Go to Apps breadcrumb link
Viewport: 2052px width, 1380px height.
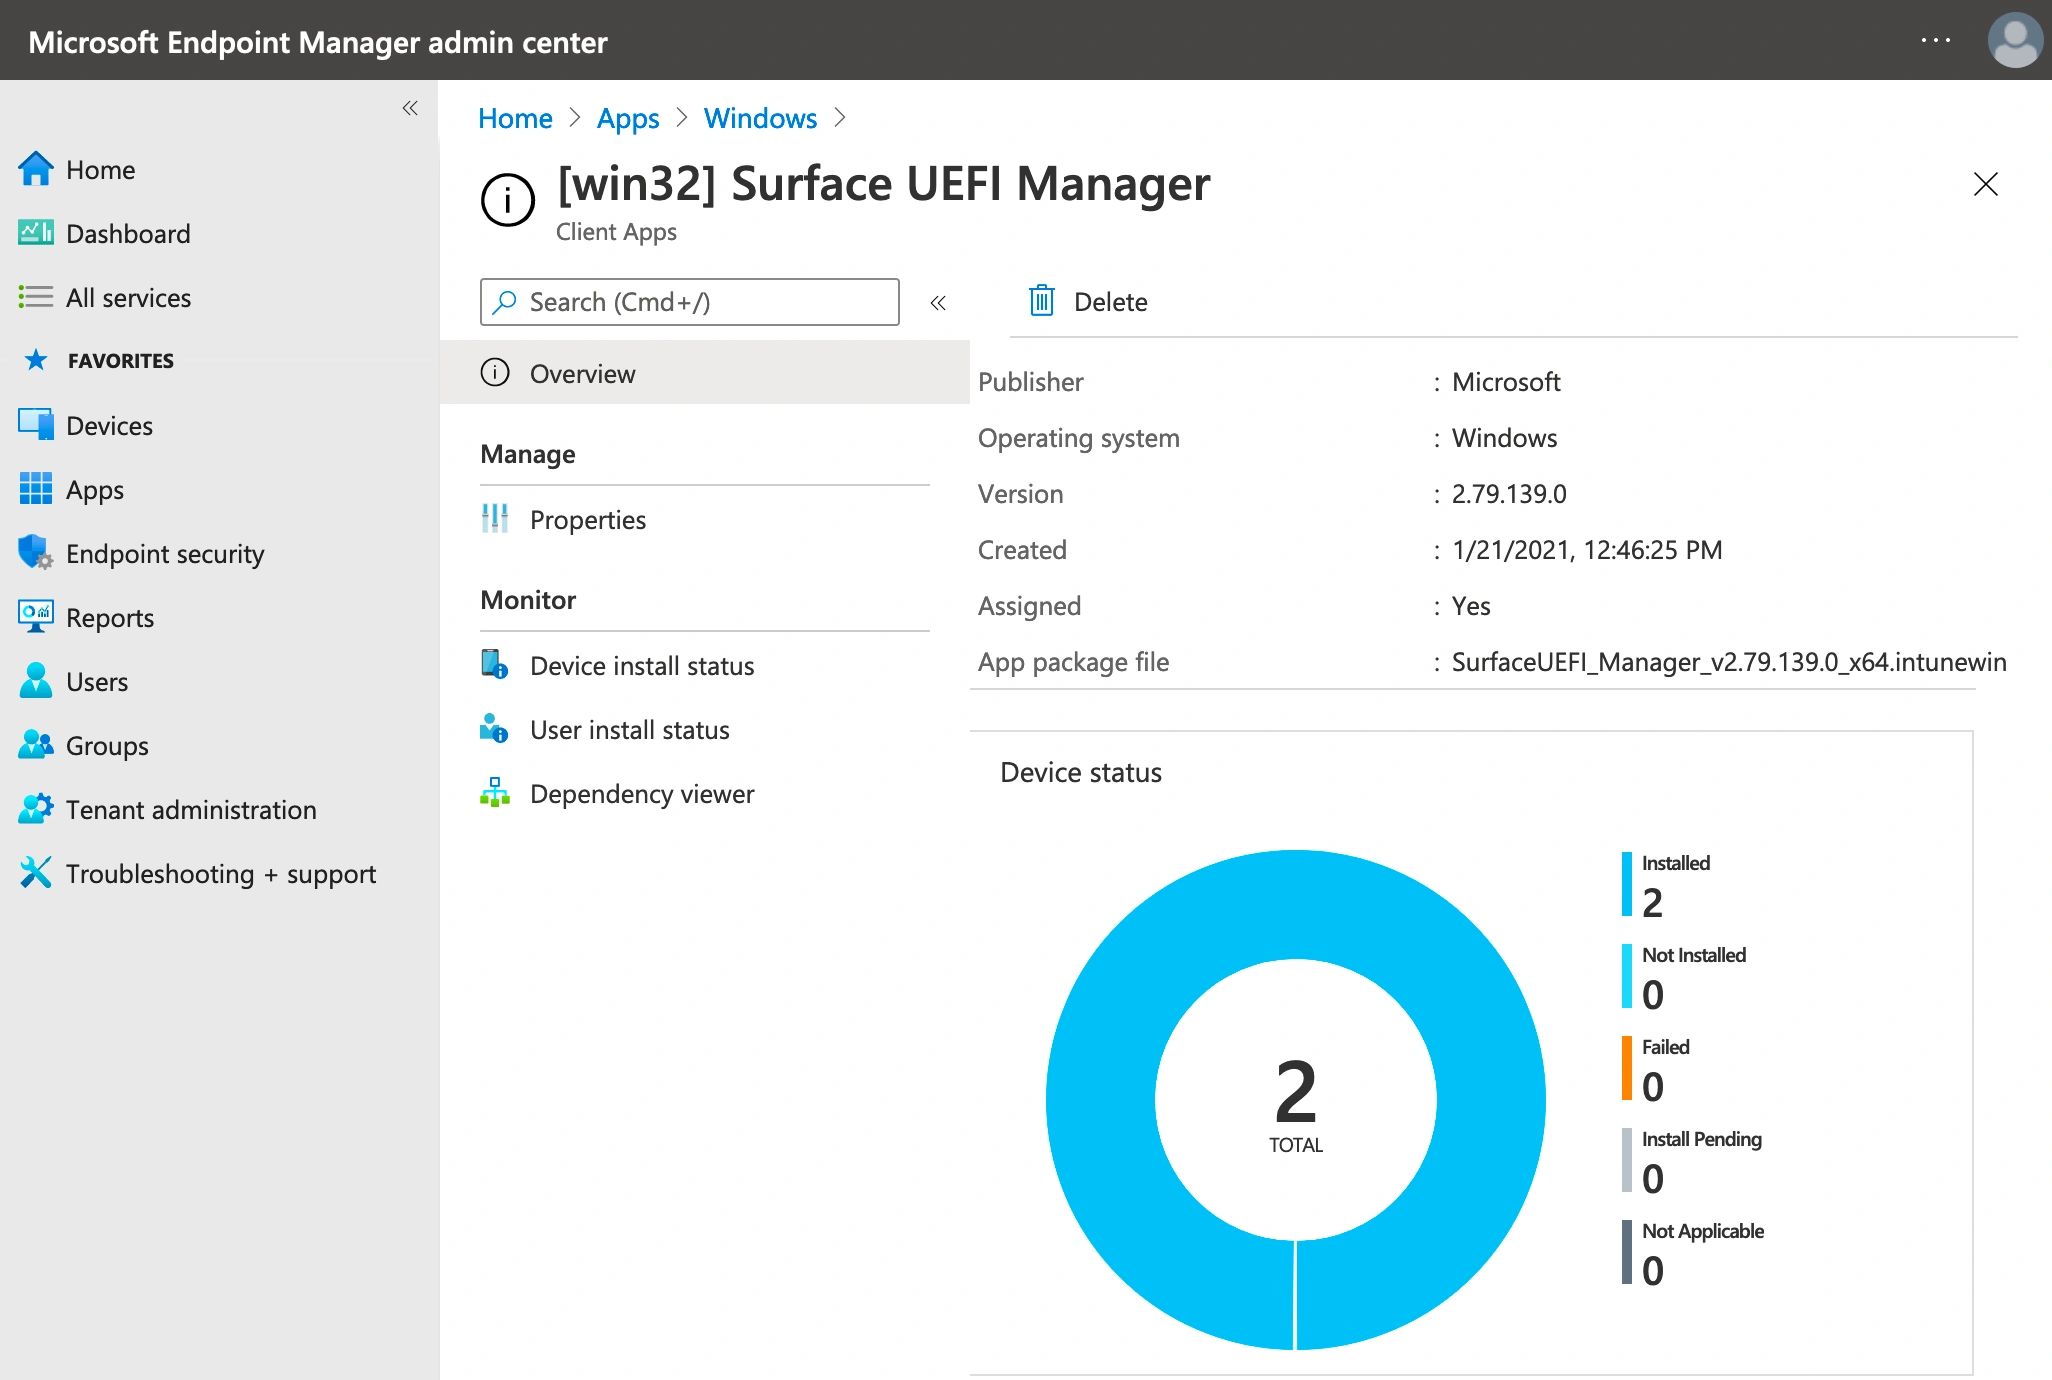point(627,118)
